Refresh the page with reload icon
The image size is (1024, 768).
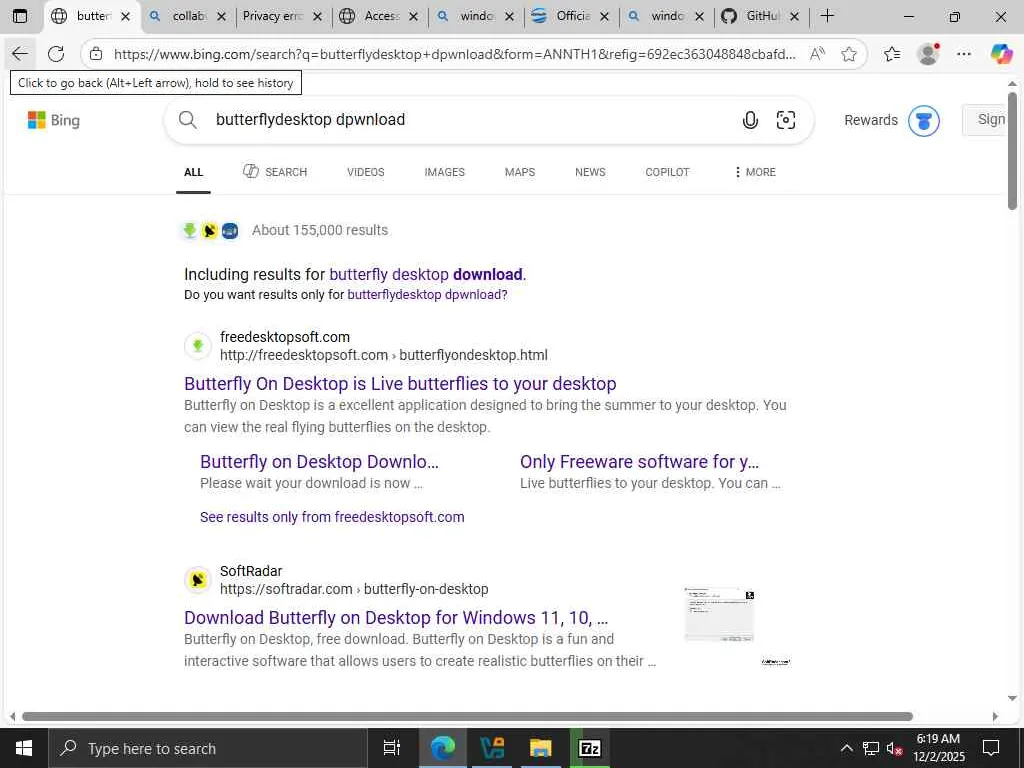pyautogui.click(x=56, y=54)
